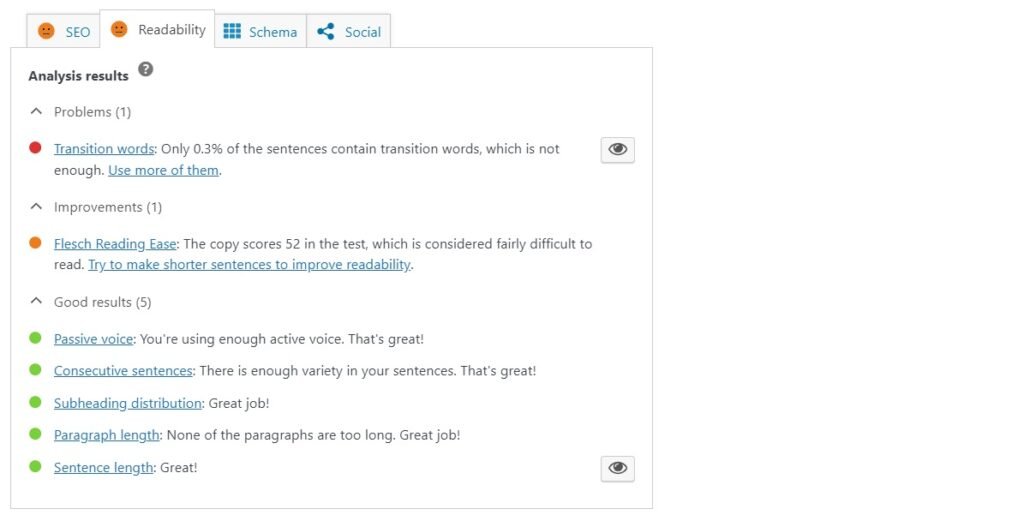Collapse the Problems (1) section

pyautogui.click(x=36, y=111)
